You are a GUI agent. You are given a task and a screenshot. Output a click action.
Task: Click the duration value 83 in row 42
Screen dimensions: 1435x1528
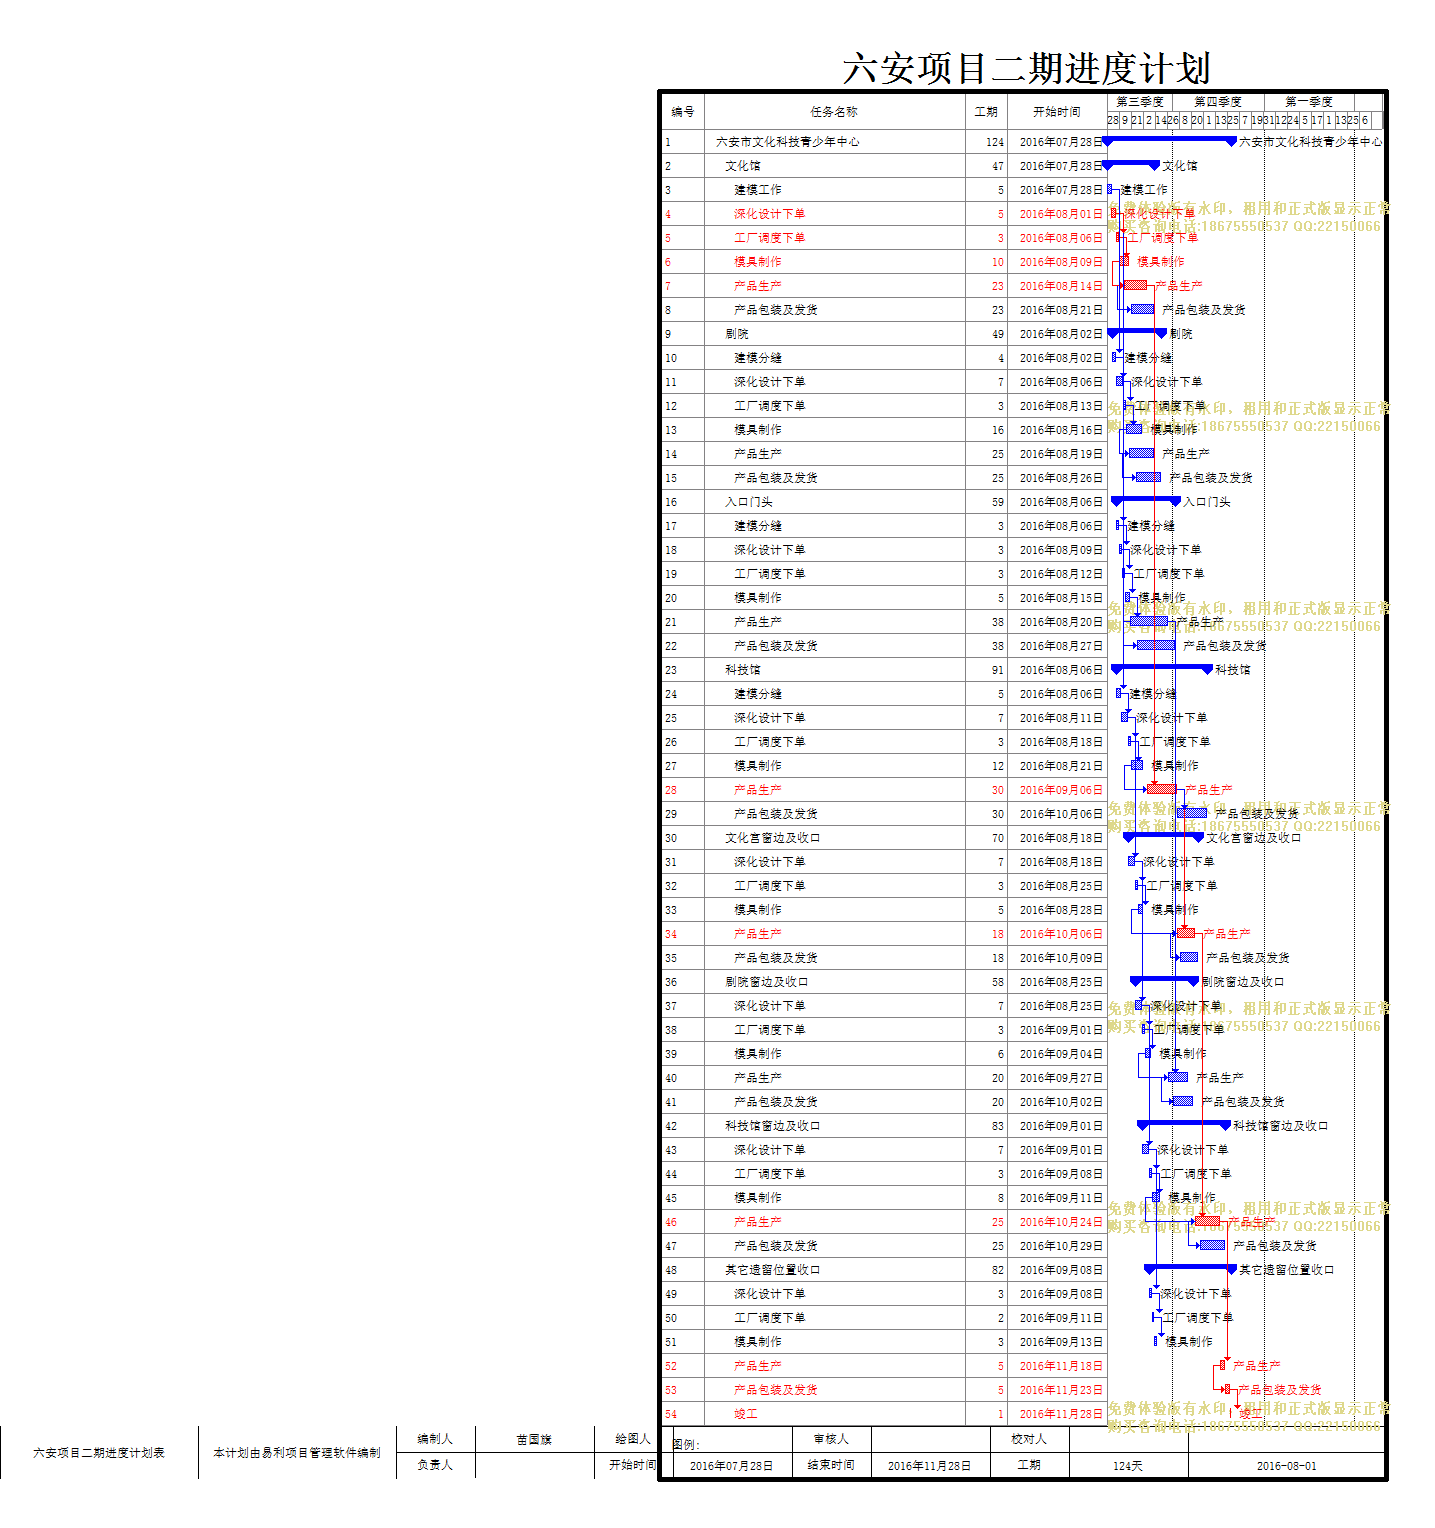click(998, 1126)
